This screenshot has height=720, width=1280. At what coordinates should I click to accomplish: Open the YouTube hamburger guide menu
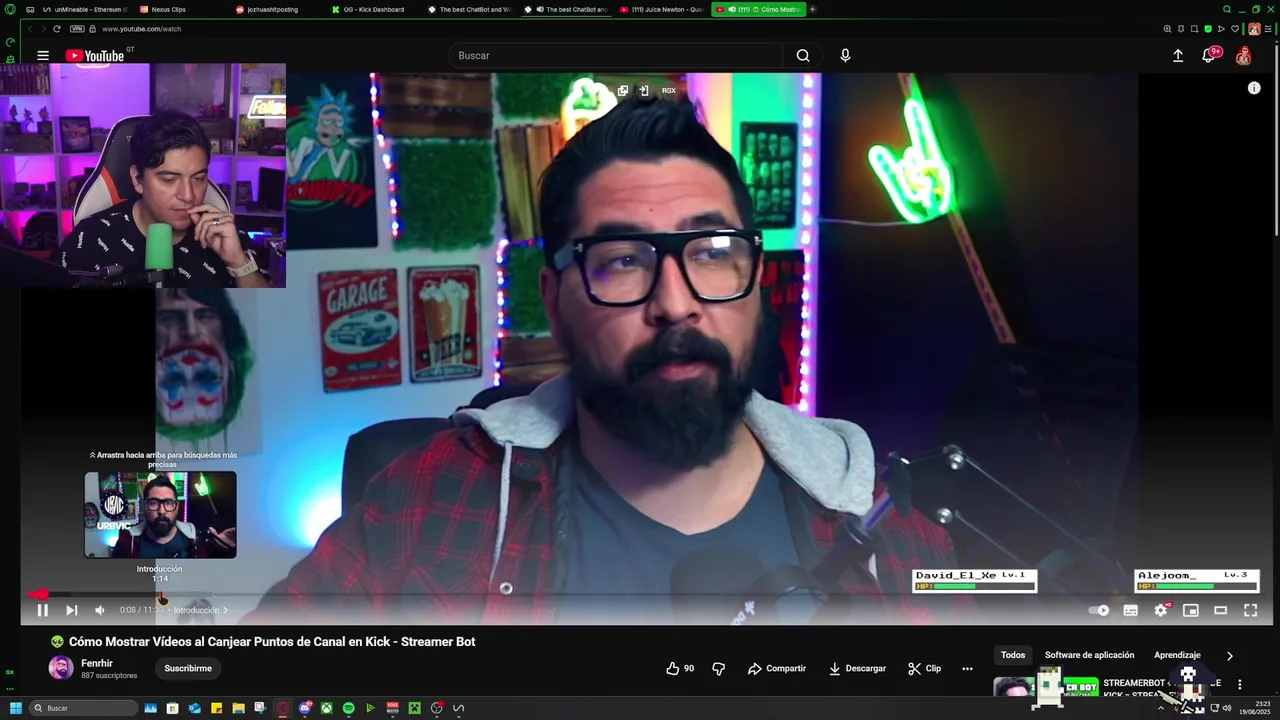[x=43, y=56]
